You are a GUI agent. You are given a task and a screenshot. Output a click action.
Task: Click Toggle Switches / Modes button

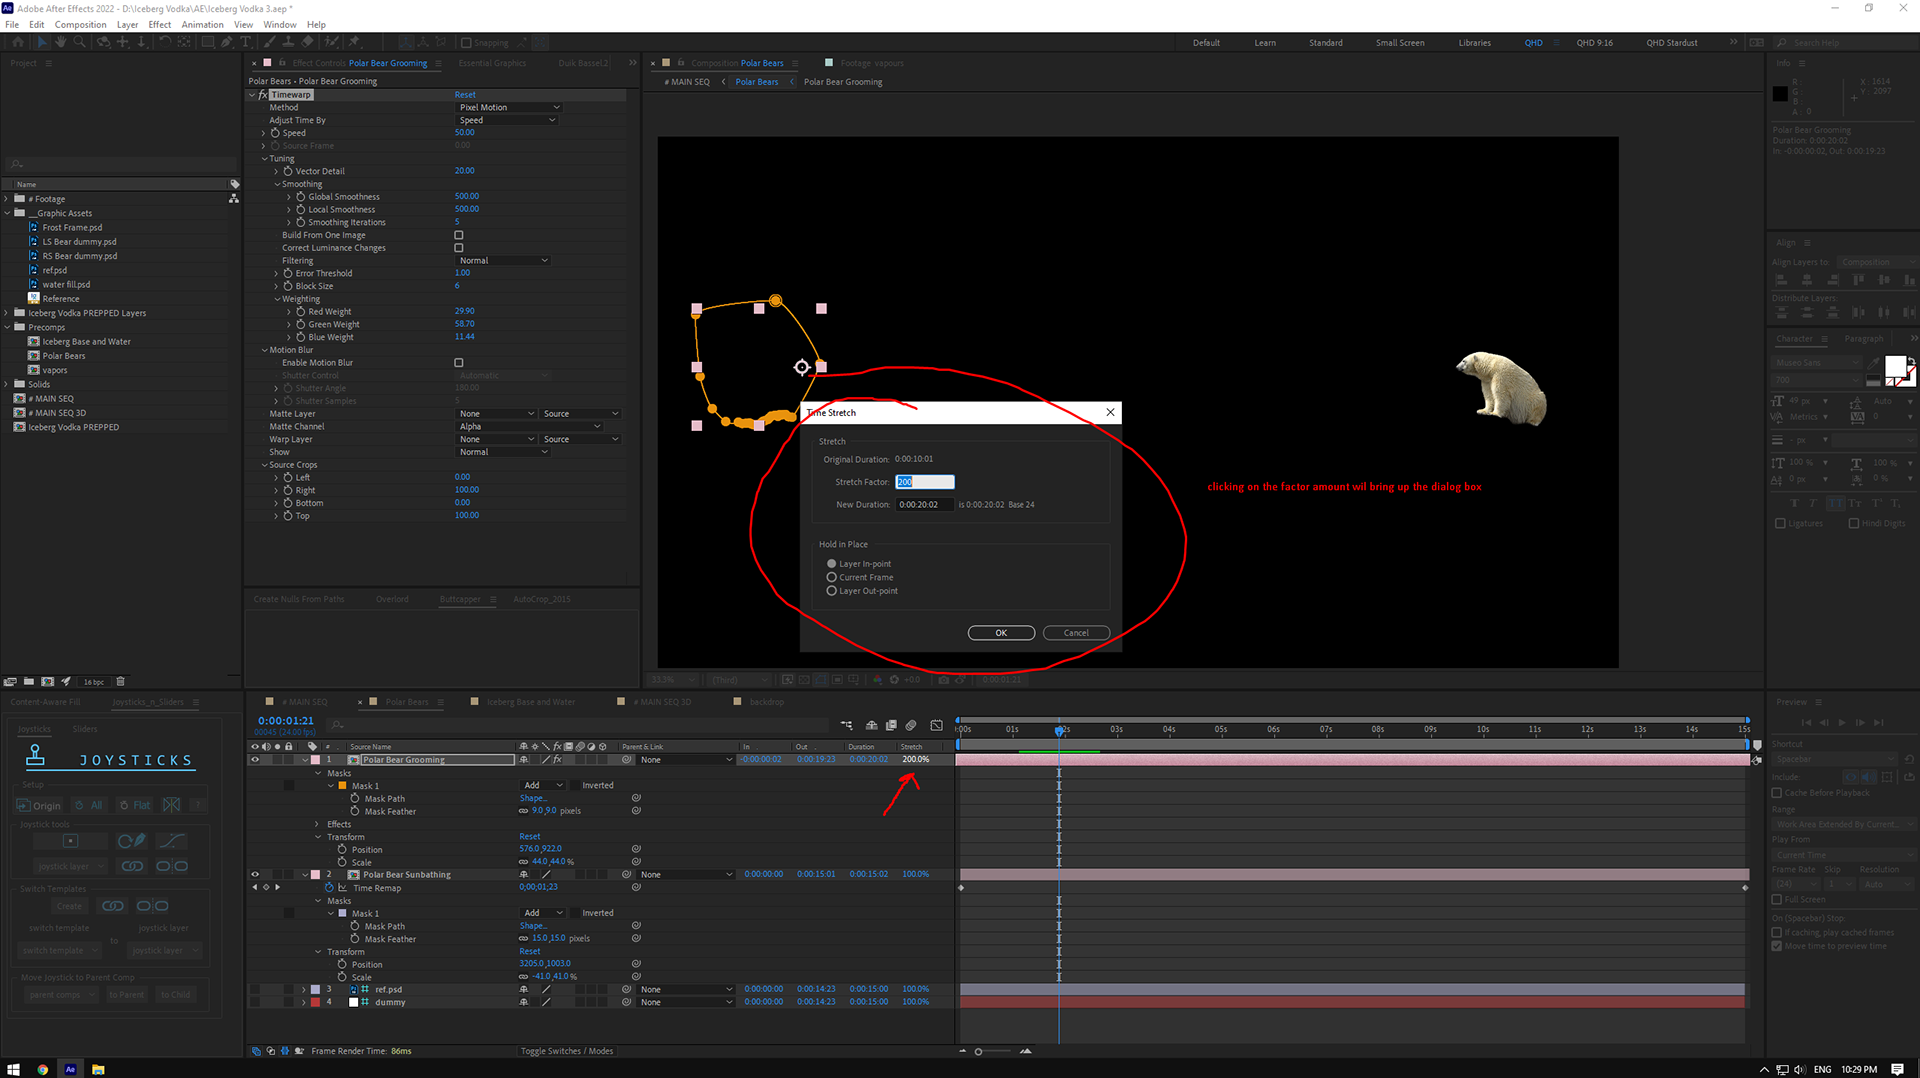(567, 1051)
